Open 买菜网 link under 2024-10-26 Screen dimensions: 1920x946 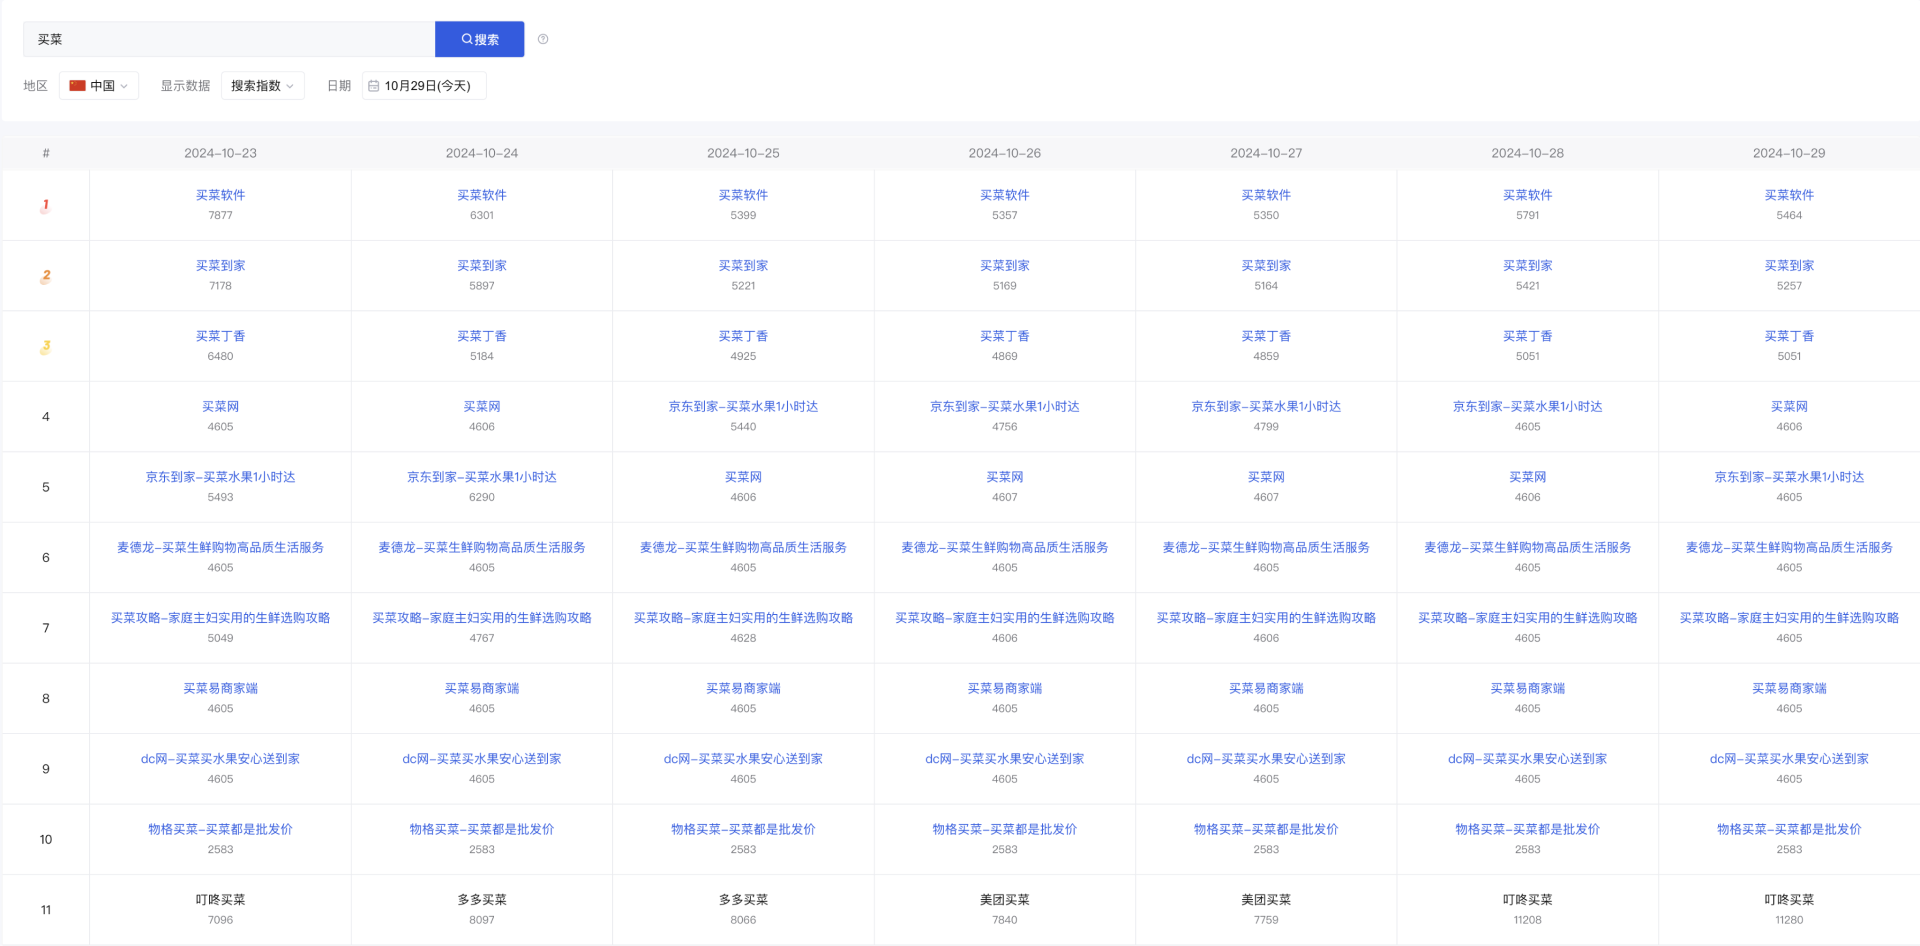pyautogui.click(x=1005, y=477)
